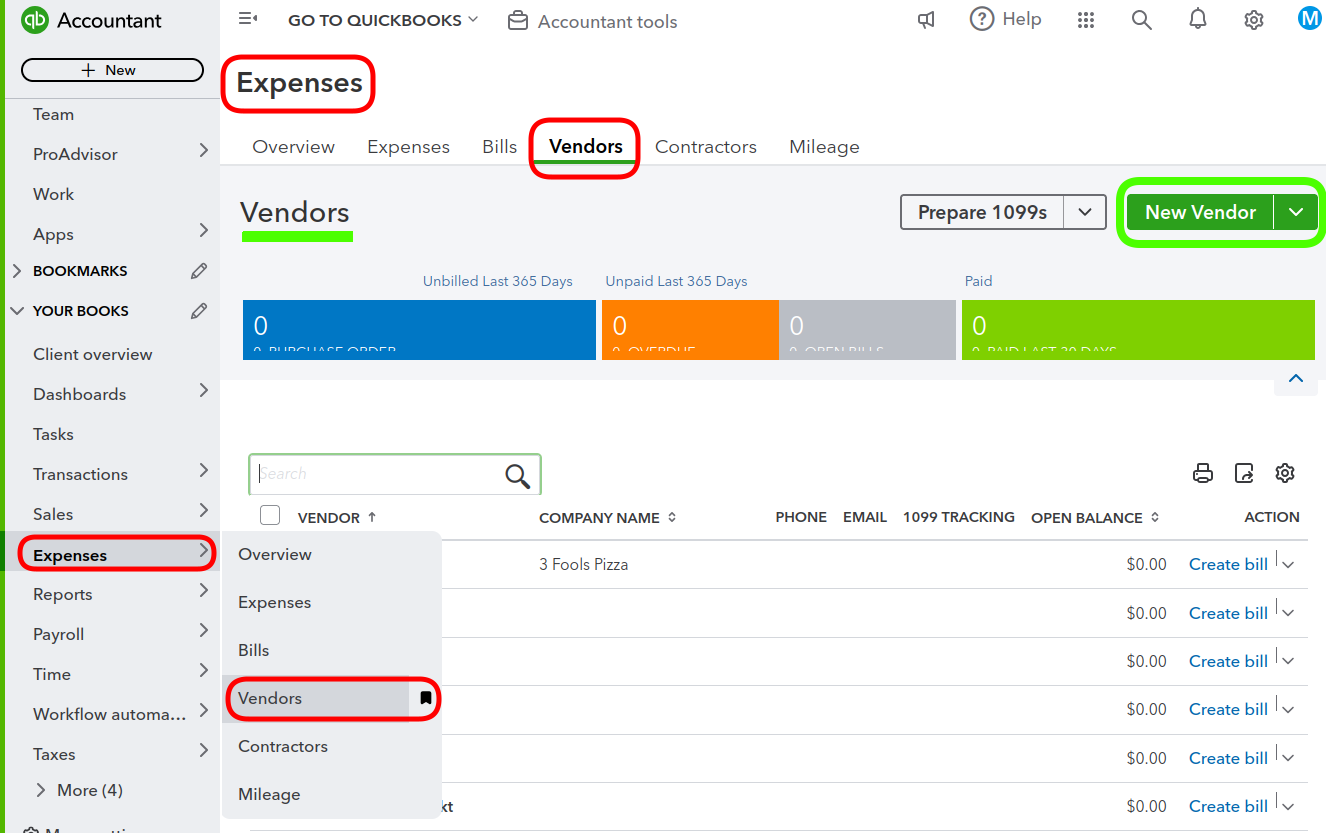Screen dimensions: 1326x833
Task: Switch to the Mileage tab
Action: 824,147
